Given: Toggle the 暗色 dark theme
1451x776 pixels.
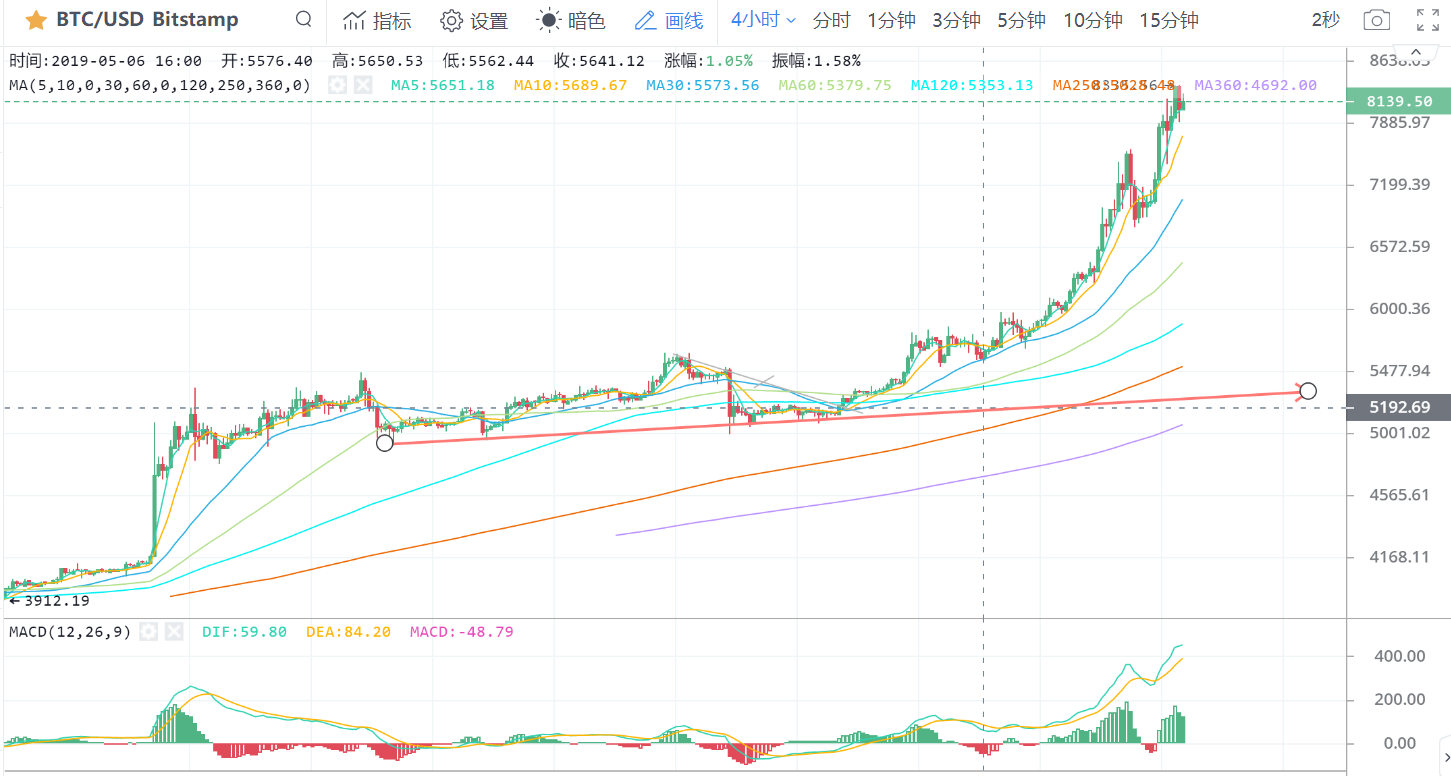Looking at the screenshot, I should [571, 20].
